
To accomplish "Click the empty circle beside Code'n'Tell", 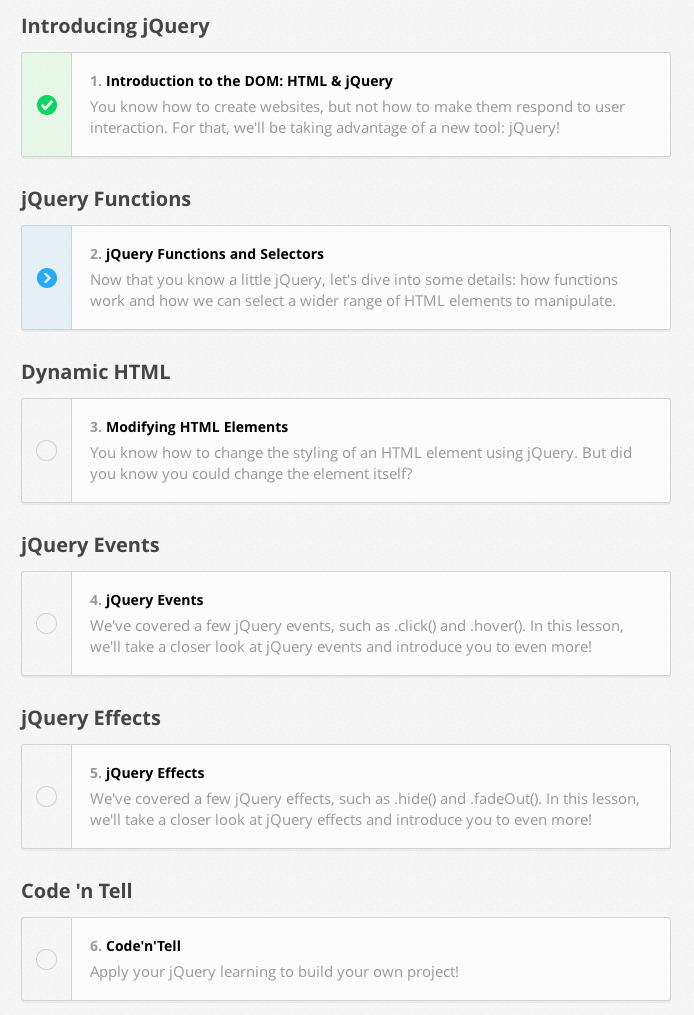I will pyautogui.click(x=46, y=959).
